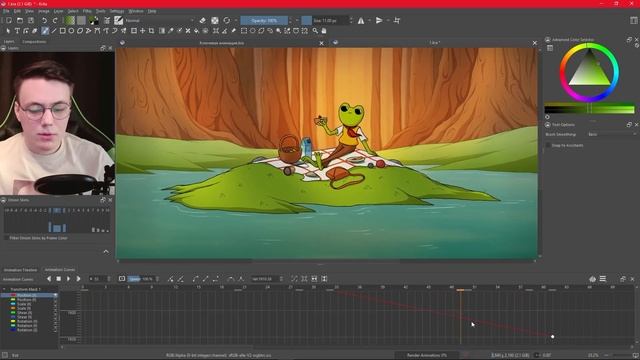Select the Rectangle shape tool

pos(62,31)
